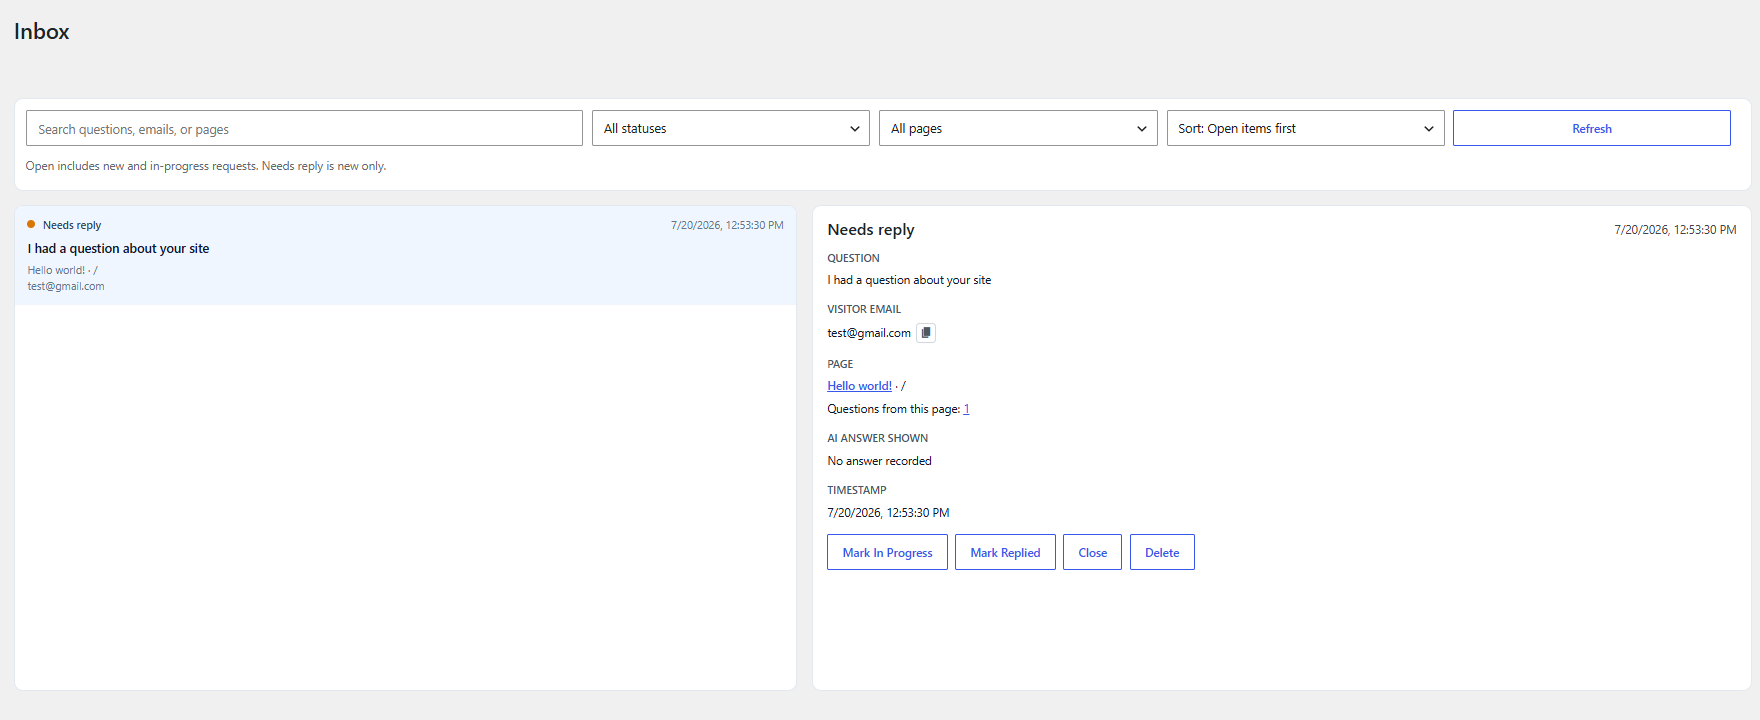Click the list item's 7/20/2026 timestamp

point(727,225)
